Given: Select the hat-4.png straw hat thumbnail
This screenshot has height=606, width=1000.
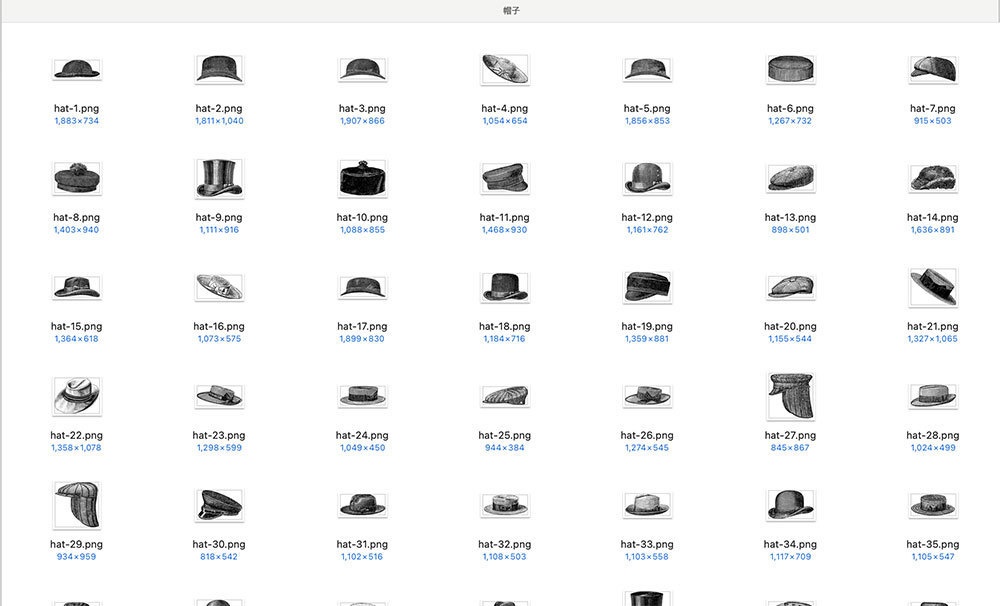Looking at the screenshot, I should [x=504, y=69].
